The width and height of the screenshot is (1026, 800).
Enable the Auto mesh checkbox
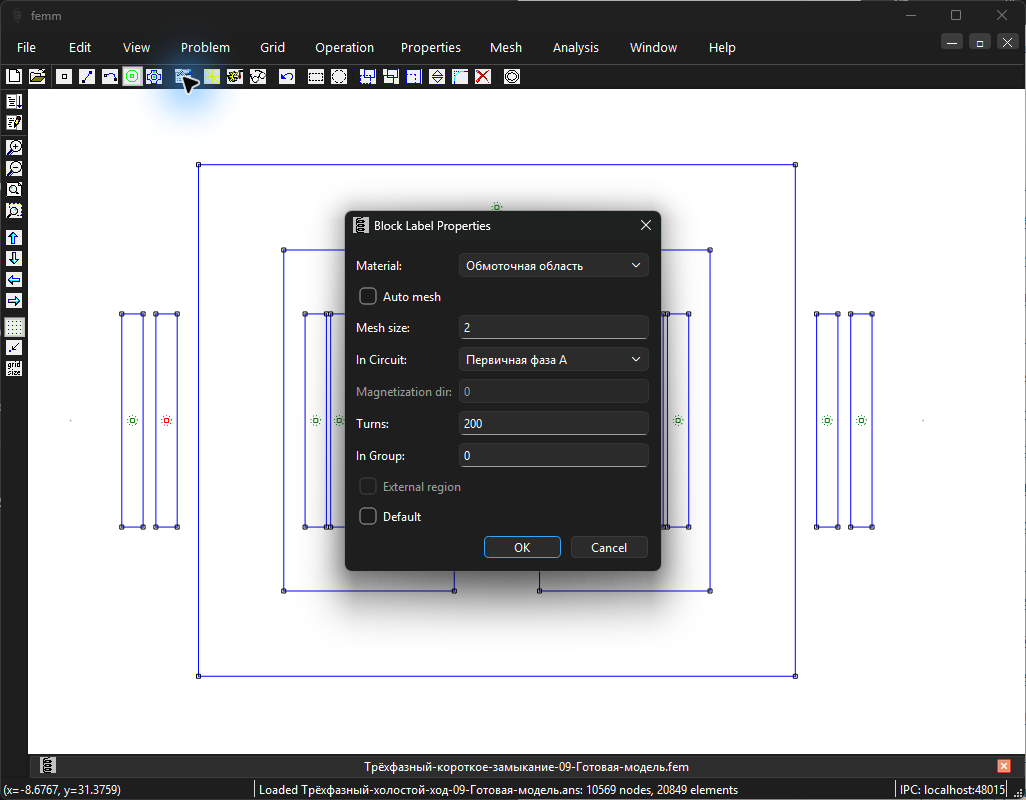coord(368,296)
